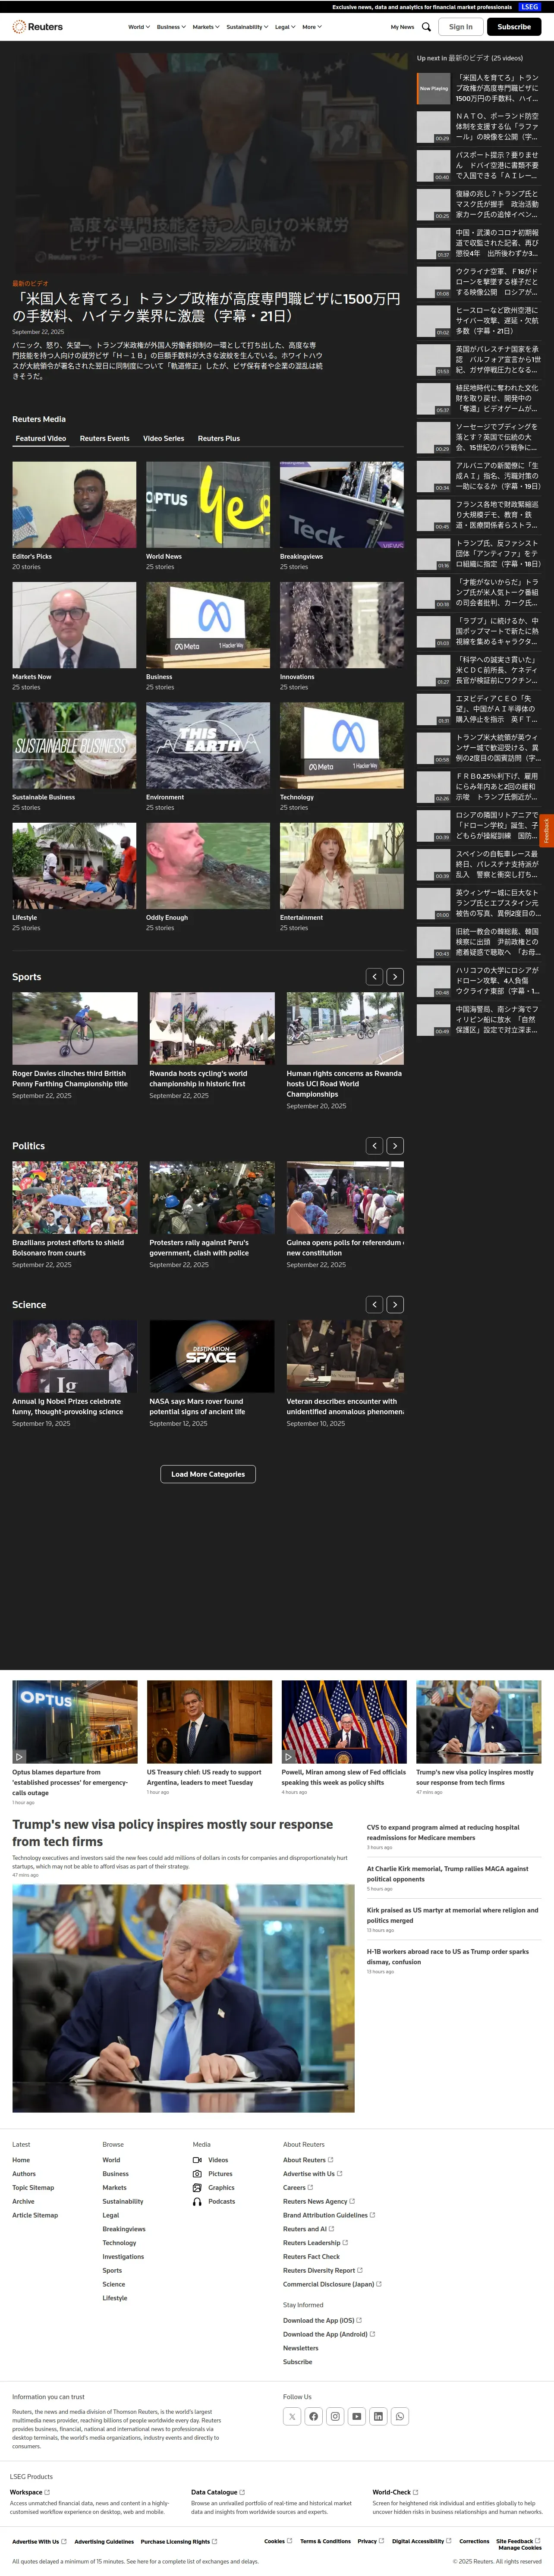Show next Politics videos with right arrow

point(395,1145)
